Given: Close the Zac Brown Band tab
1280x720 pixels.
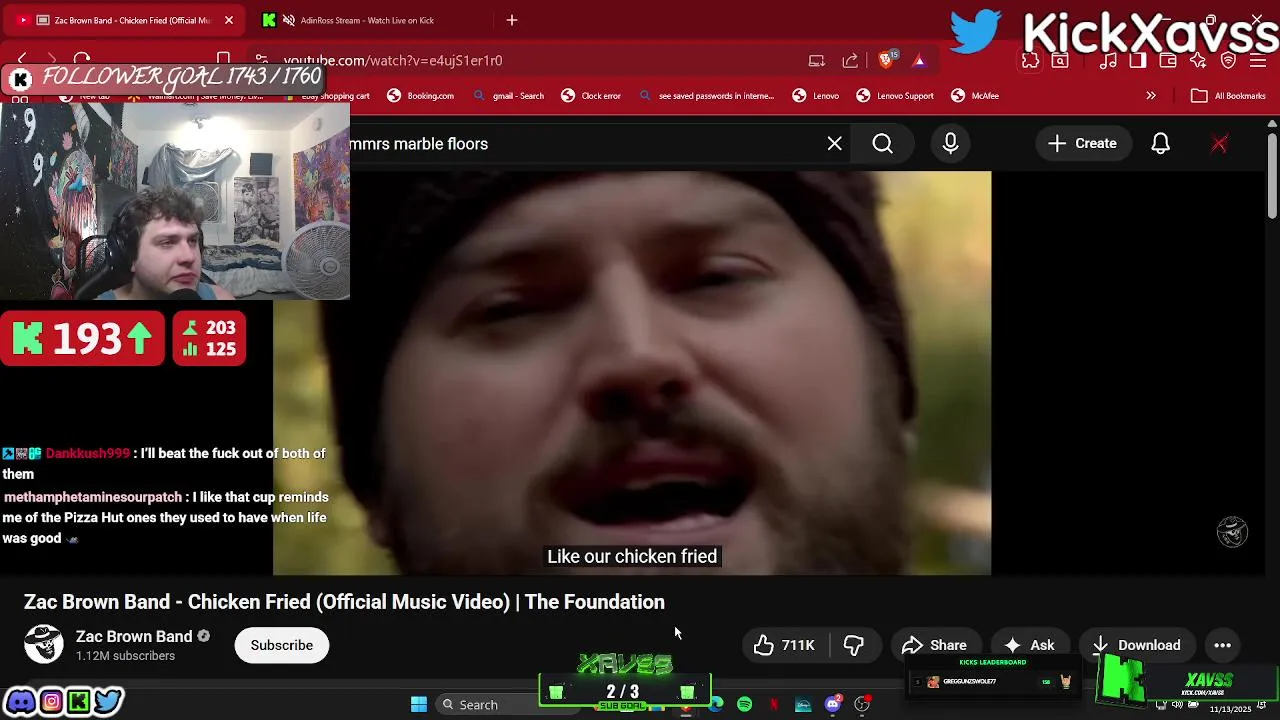Looking at the screenshot, I should [x=229, y=20].
